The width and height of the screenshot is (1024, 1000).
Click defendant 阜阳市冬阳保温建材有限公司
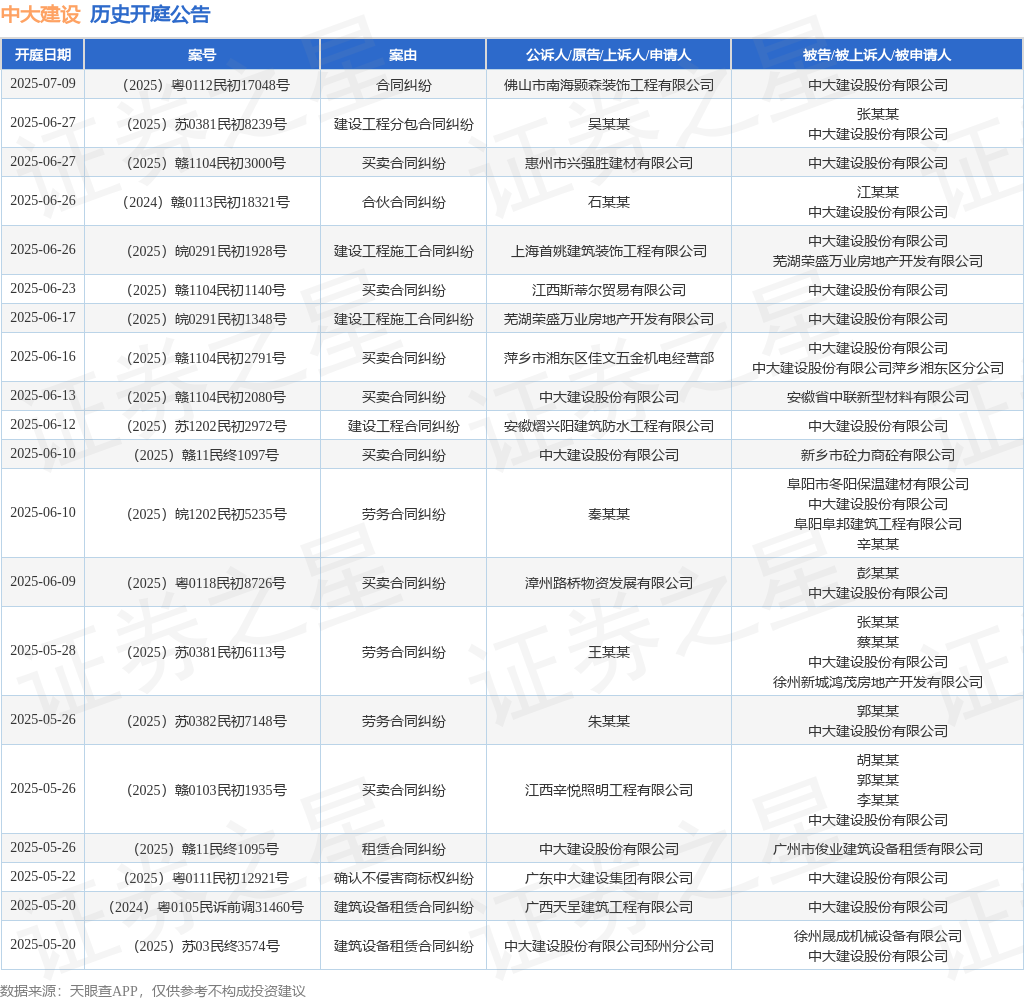[x=878, y=485]
